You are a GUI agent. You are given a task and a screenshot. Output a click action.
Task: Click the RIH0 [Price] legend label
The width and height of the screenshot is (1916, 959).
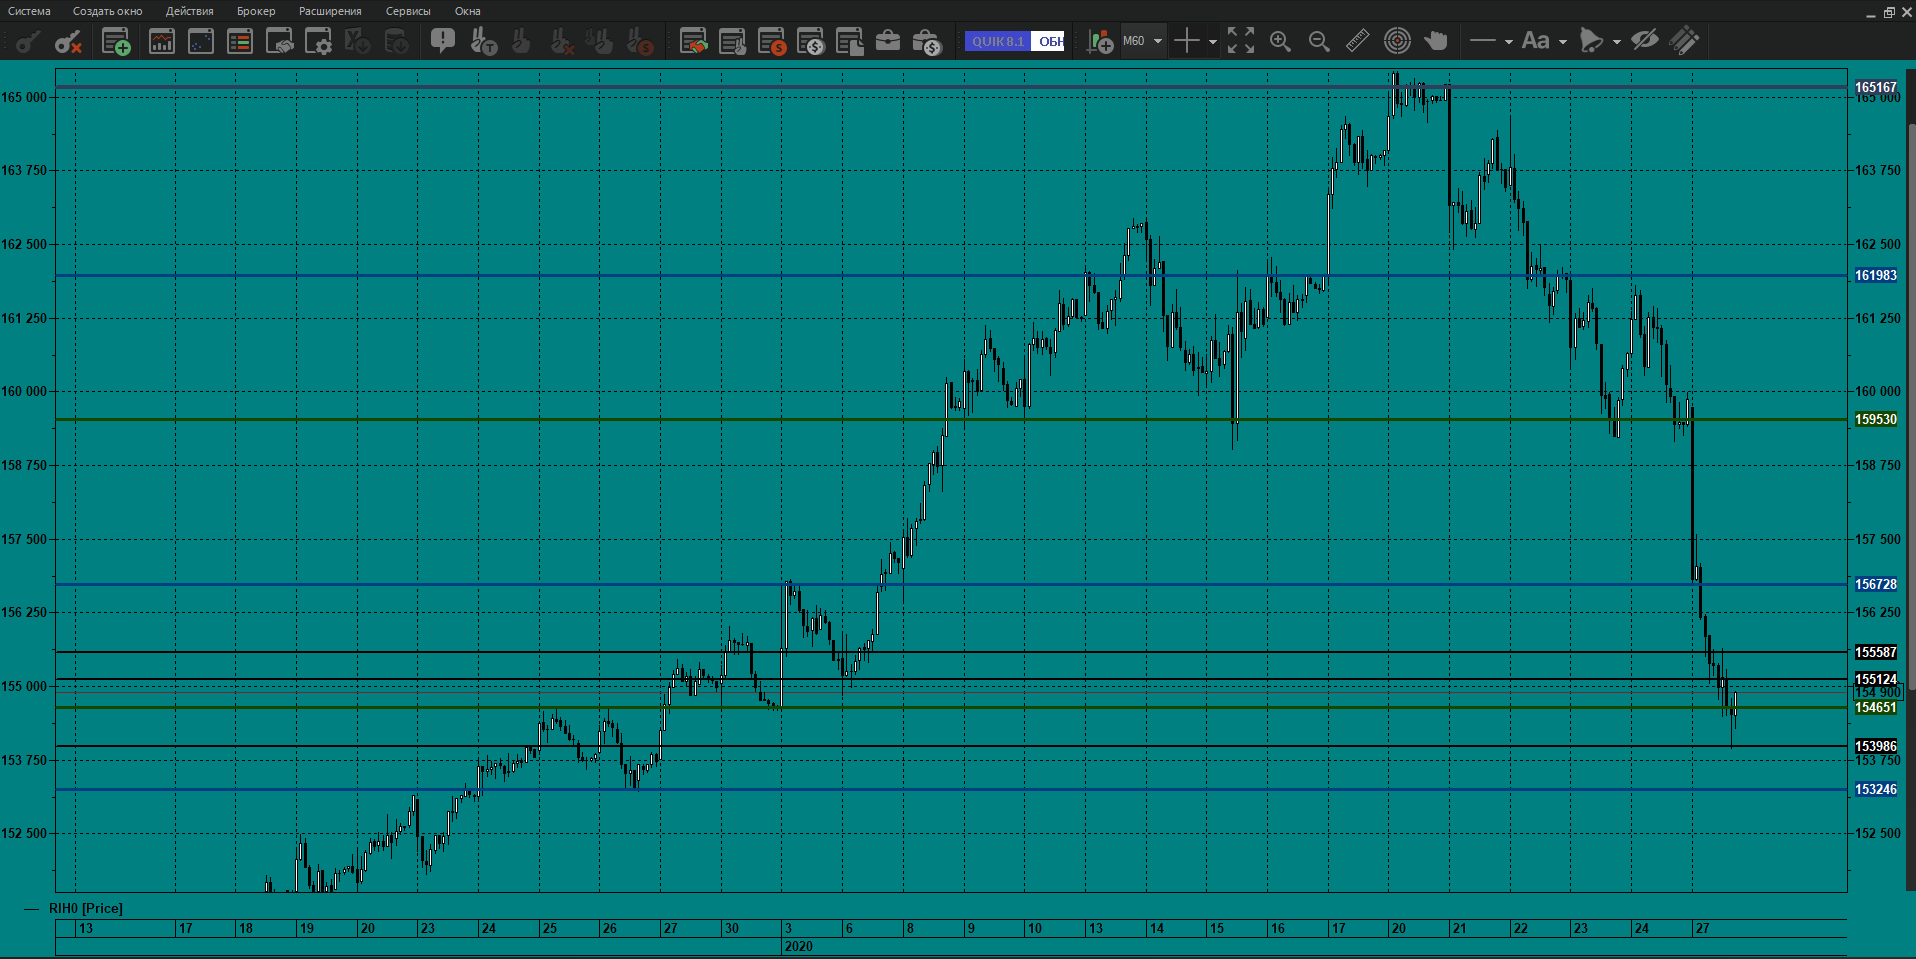86,908
